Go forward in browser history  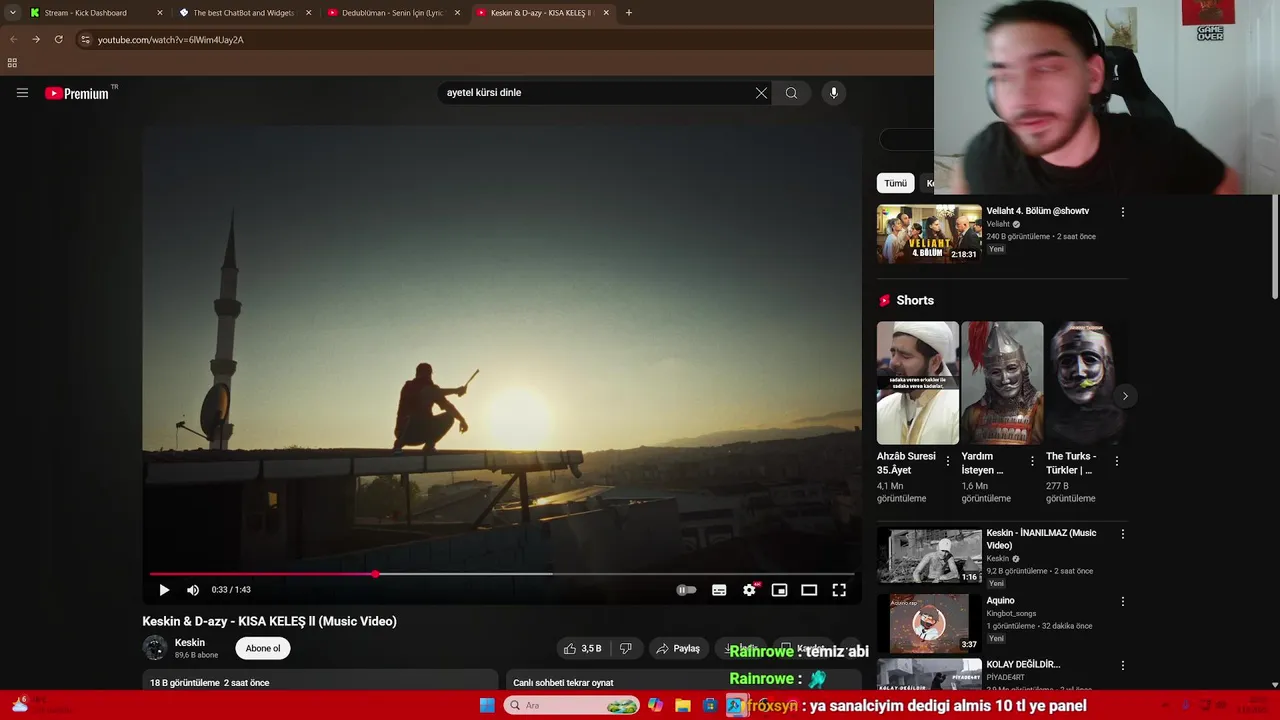[x=36, y=40]
